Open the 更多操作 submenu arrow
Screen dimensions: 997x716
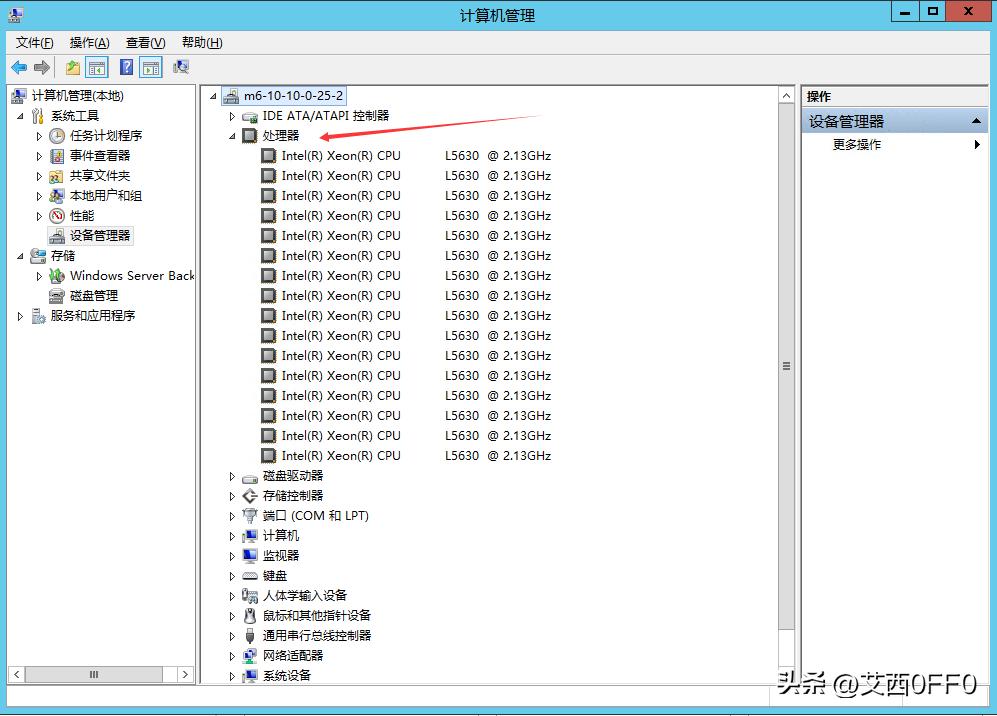pos(977,144)
